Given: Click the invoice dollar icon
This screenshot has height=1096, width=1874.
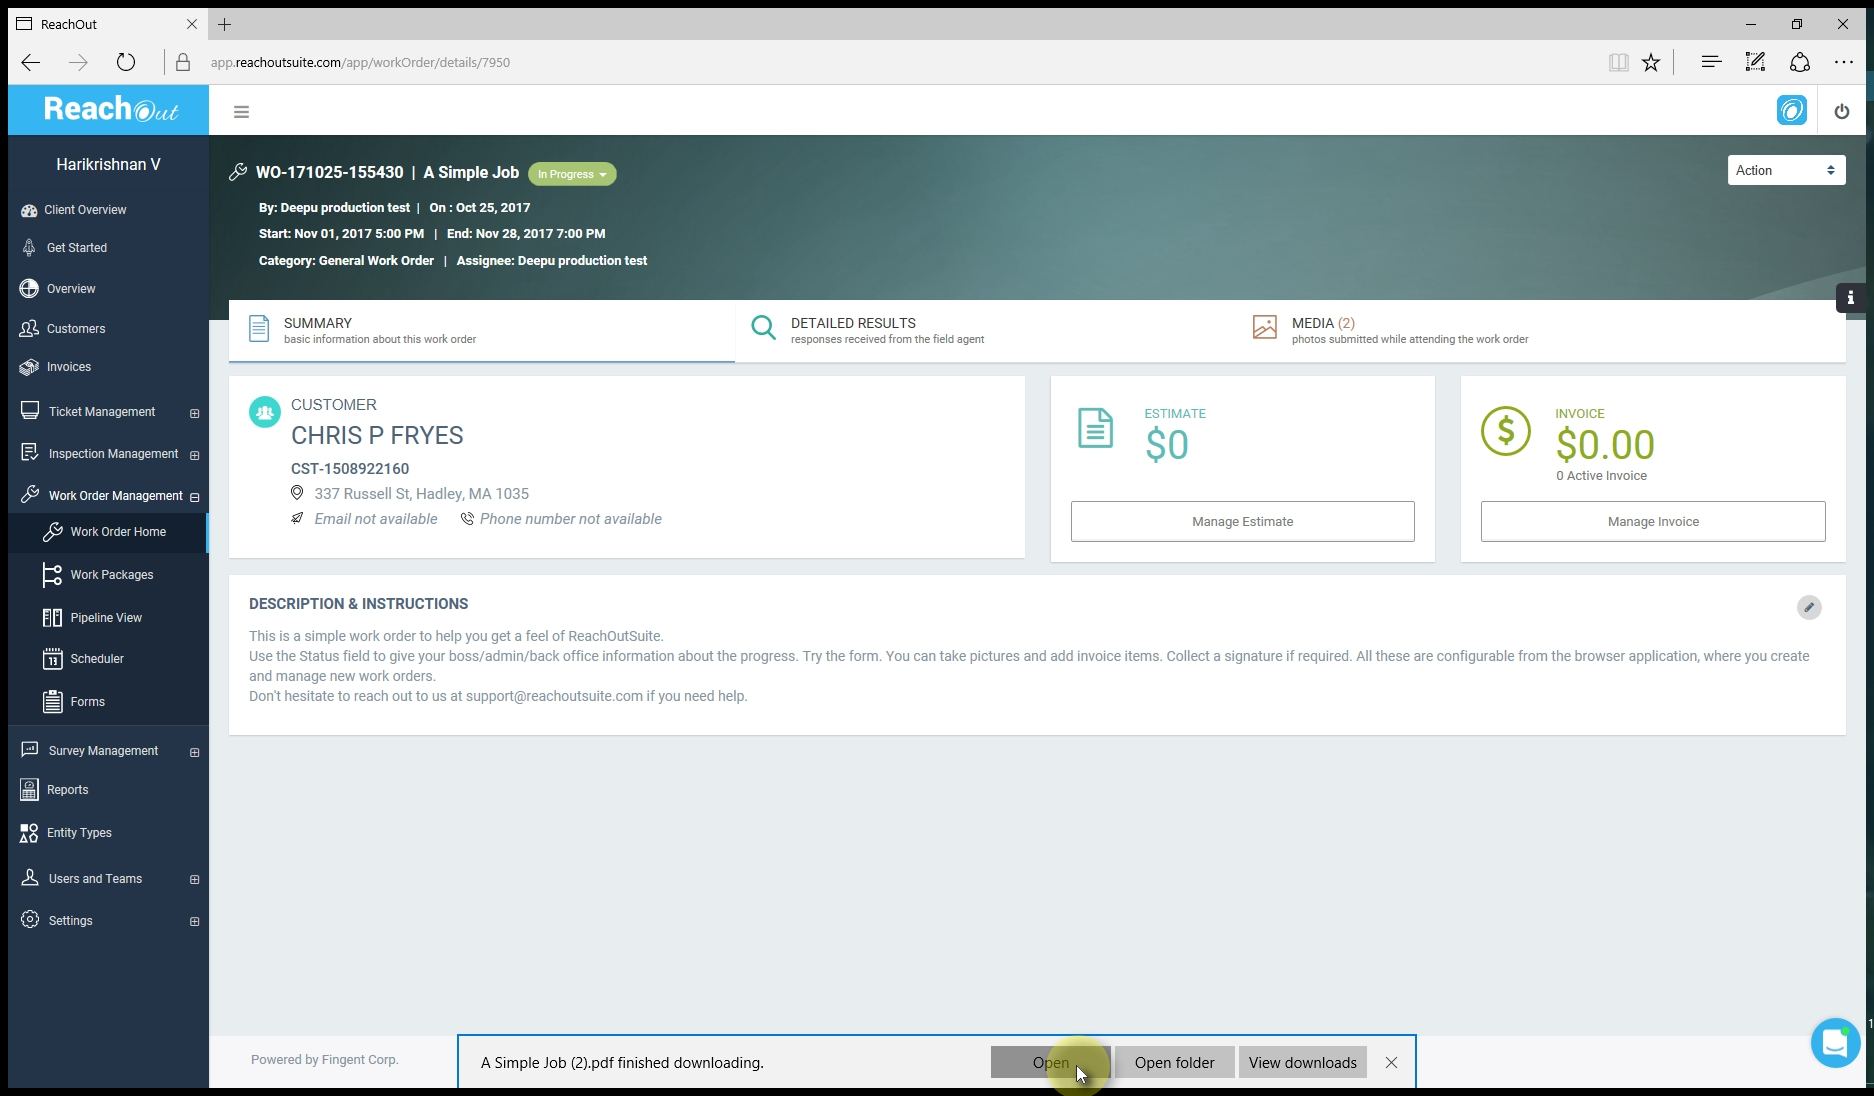Looking at the screenshot, I should click(x=1505, y=432).
